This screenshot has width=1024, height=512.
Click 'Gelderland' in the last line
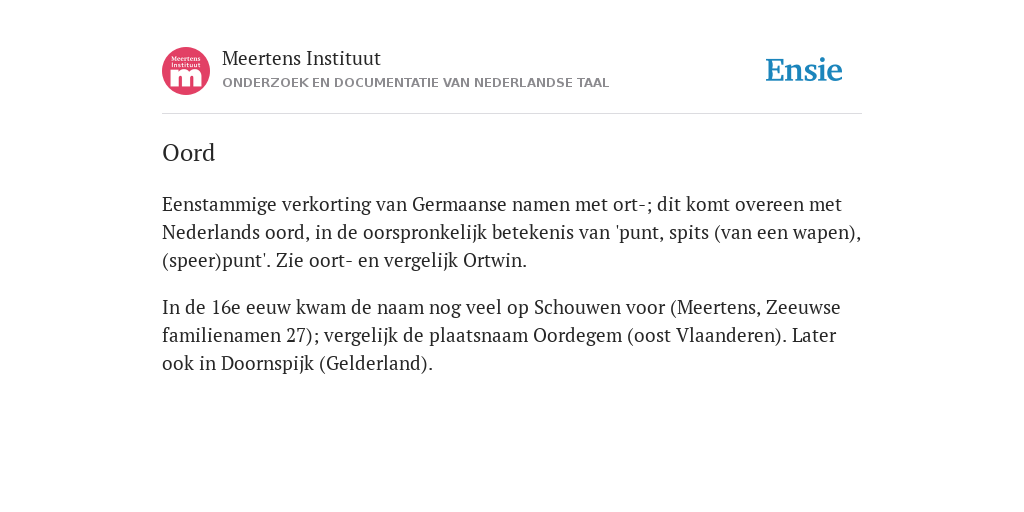pyautogui.click(x=374, y=363)
